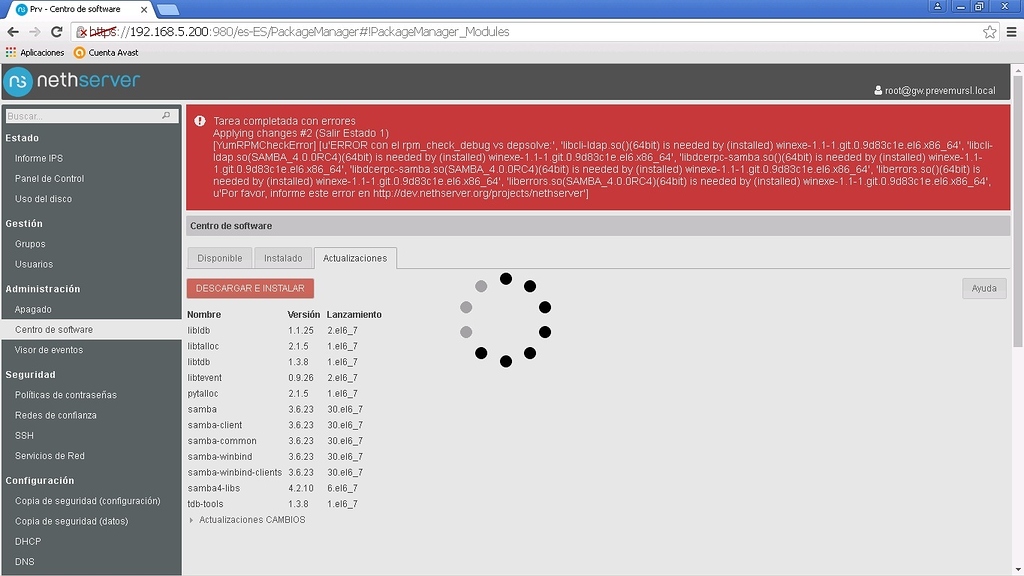
Task: Switch to the Disponible tab
Action: [x=219, y=257]
